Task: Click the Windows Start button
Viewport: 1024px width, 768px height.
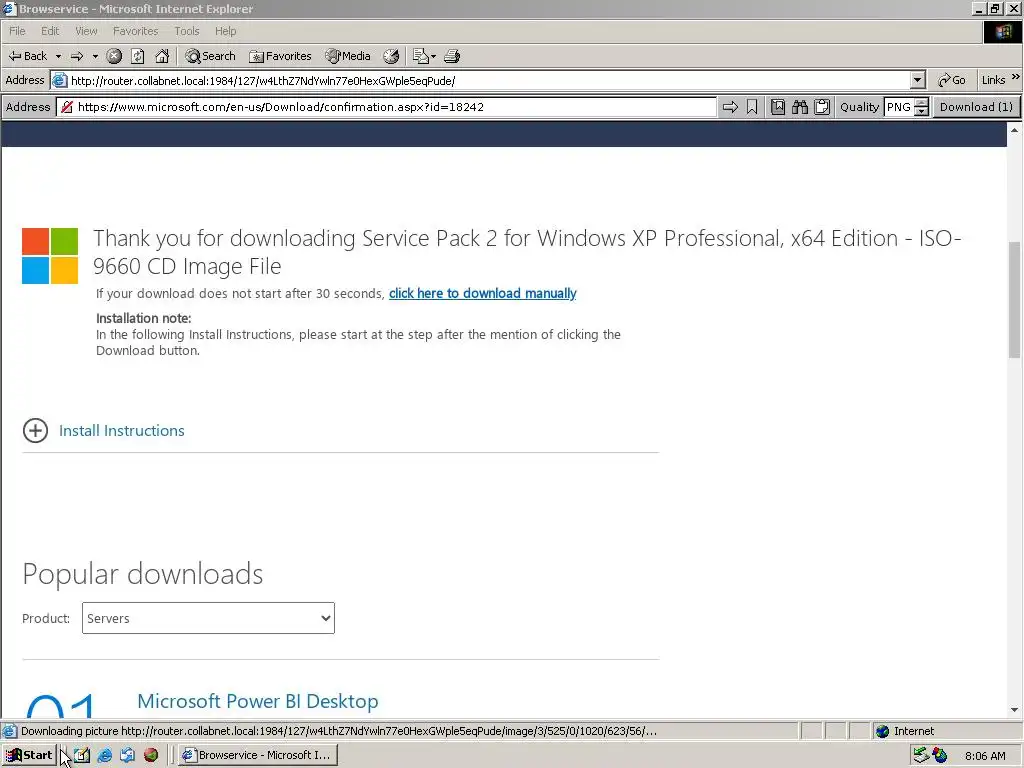Action: pos(29,755)
